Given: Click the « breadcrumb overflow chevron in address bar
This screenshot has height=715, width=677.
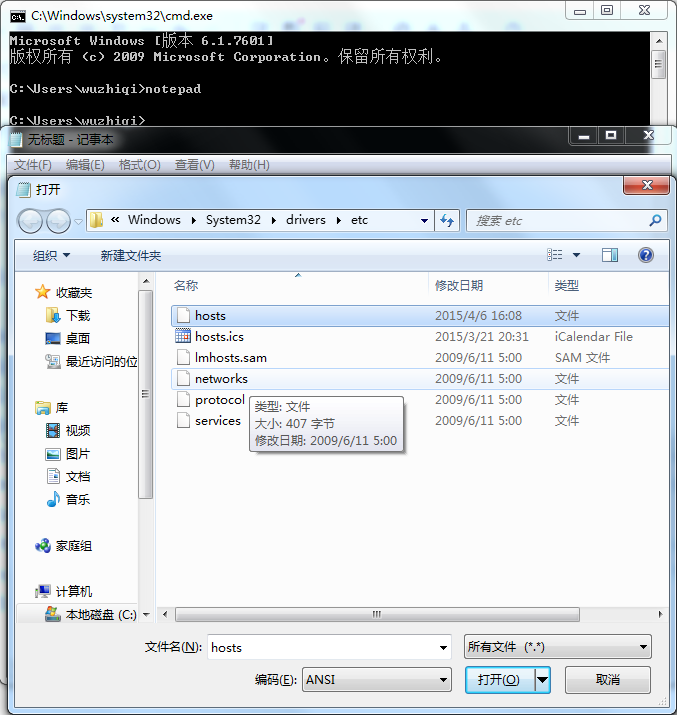Looking at the screenshot, I should 115,220.
